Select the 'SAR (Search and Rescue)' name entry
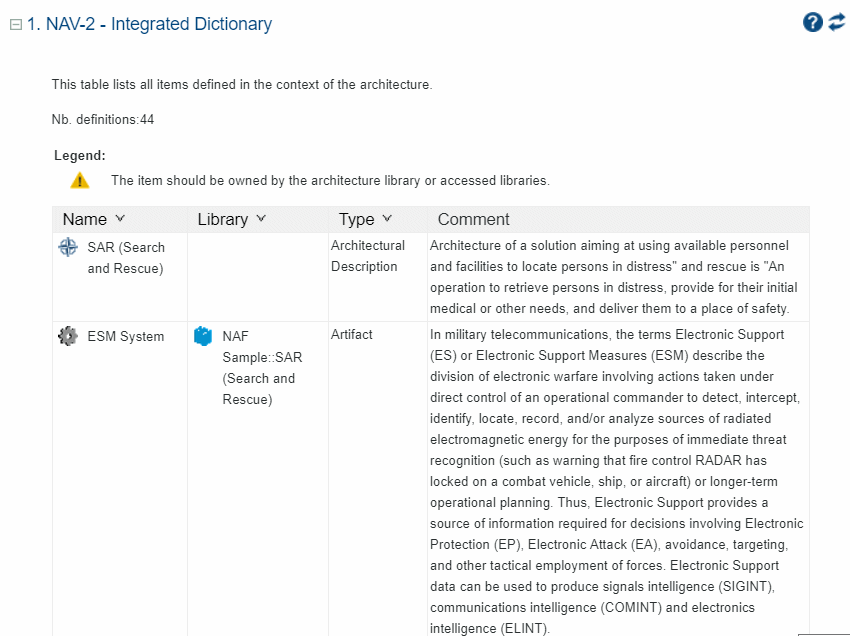The height and width of the screenshot is (636, 850). [x=126, y=257]
